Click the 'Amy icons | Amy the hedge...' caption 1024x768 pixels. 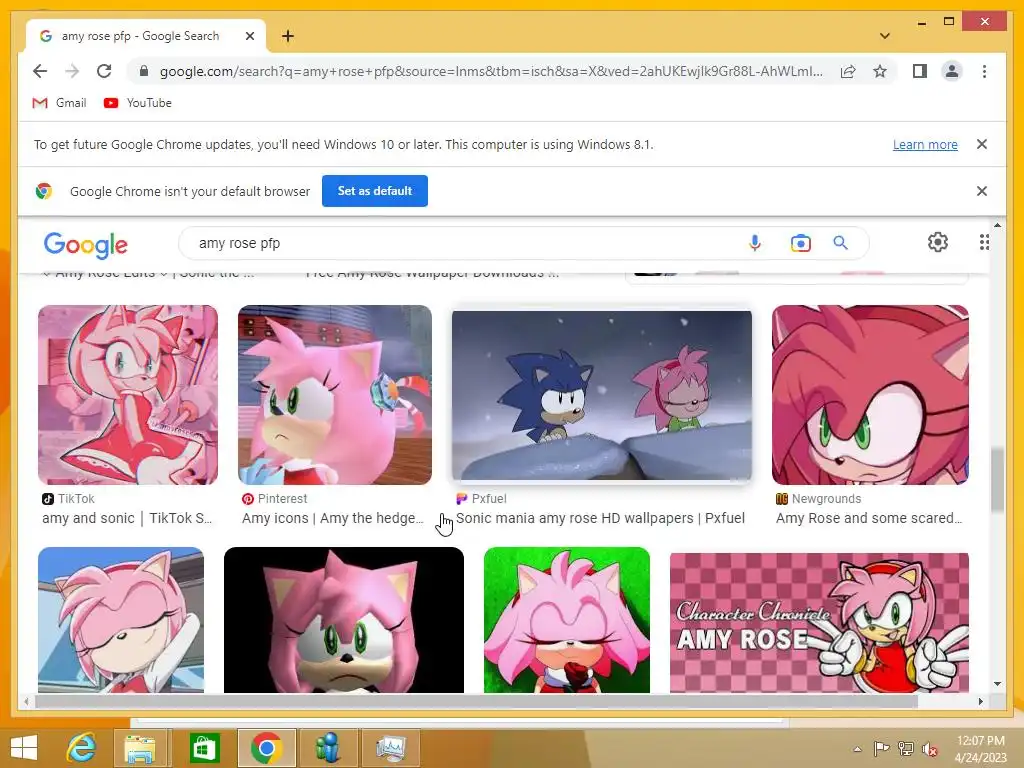[x=332, y=518]
